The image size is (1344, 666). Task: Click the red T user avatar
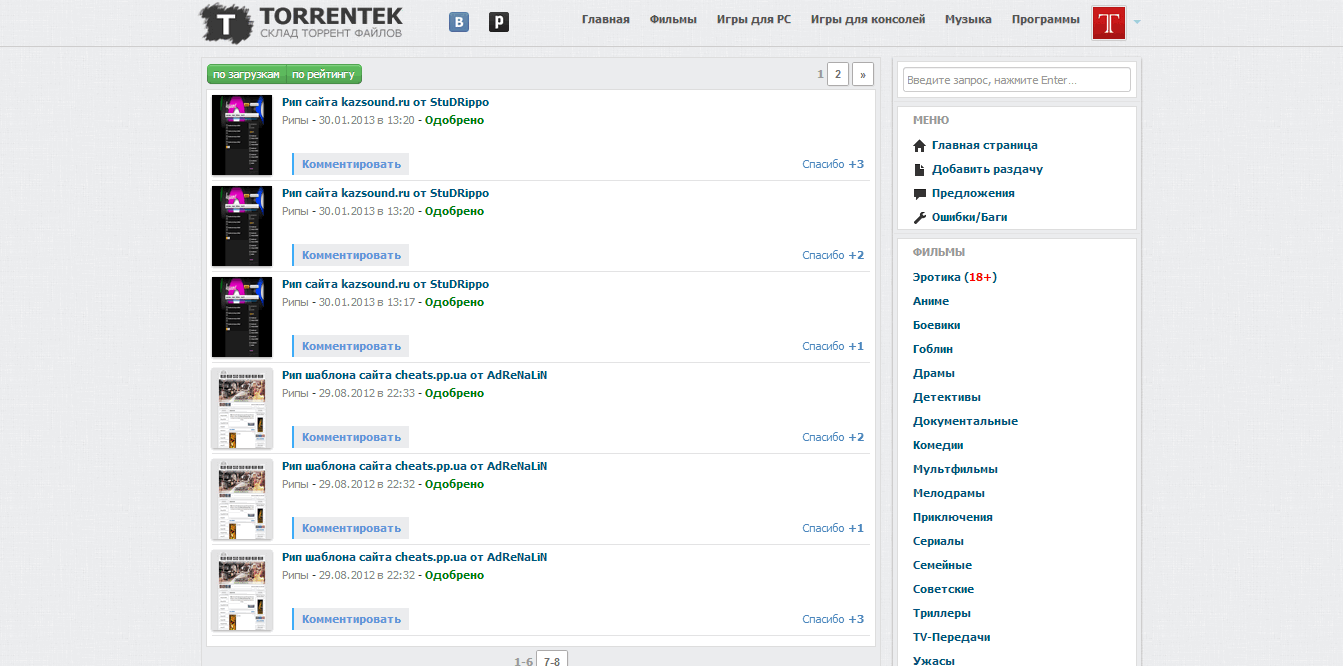(x=1109, y=23)
